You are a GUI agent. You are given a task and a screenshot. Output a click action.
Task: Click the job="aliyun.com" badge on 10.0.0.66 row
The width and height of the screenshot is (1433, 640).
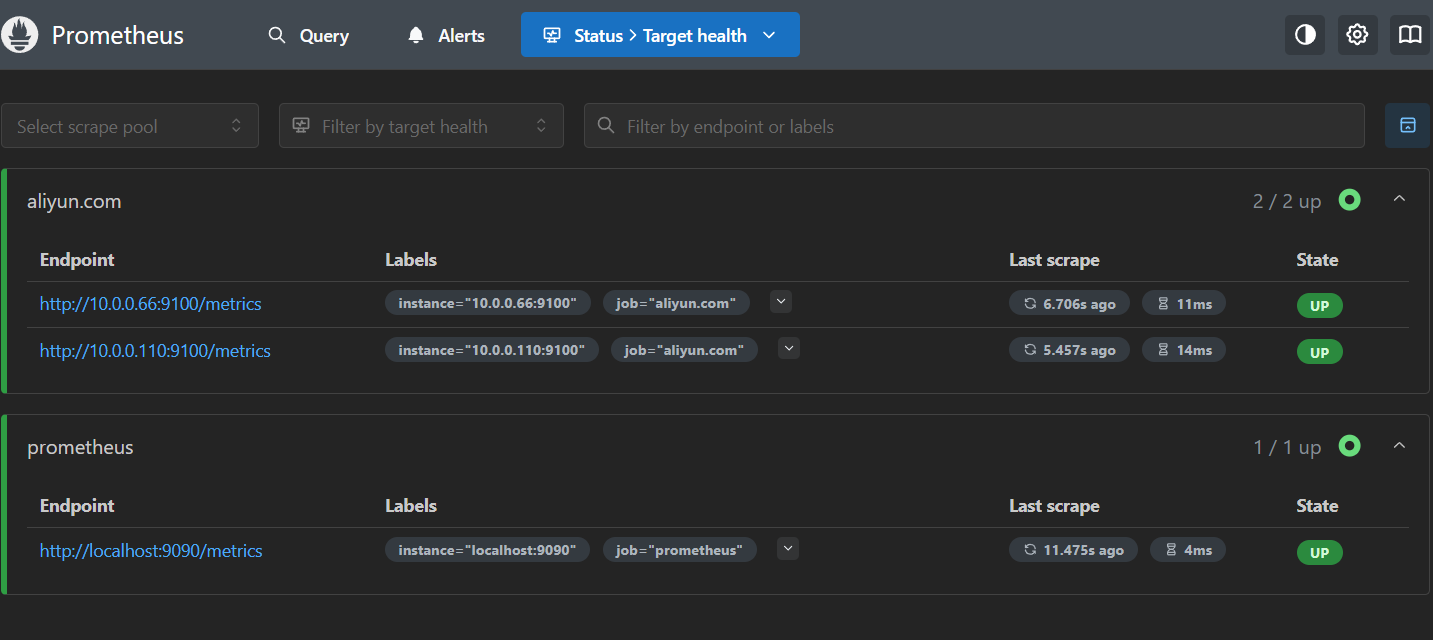click(676, 303)
